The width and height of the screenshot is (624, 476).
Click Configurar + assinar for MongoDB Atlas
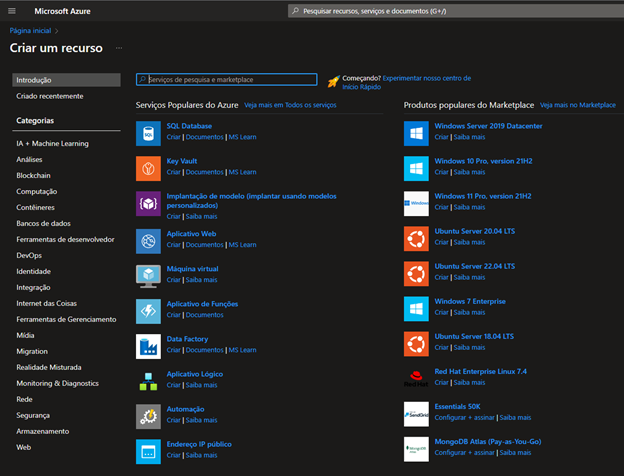(464, 453)
